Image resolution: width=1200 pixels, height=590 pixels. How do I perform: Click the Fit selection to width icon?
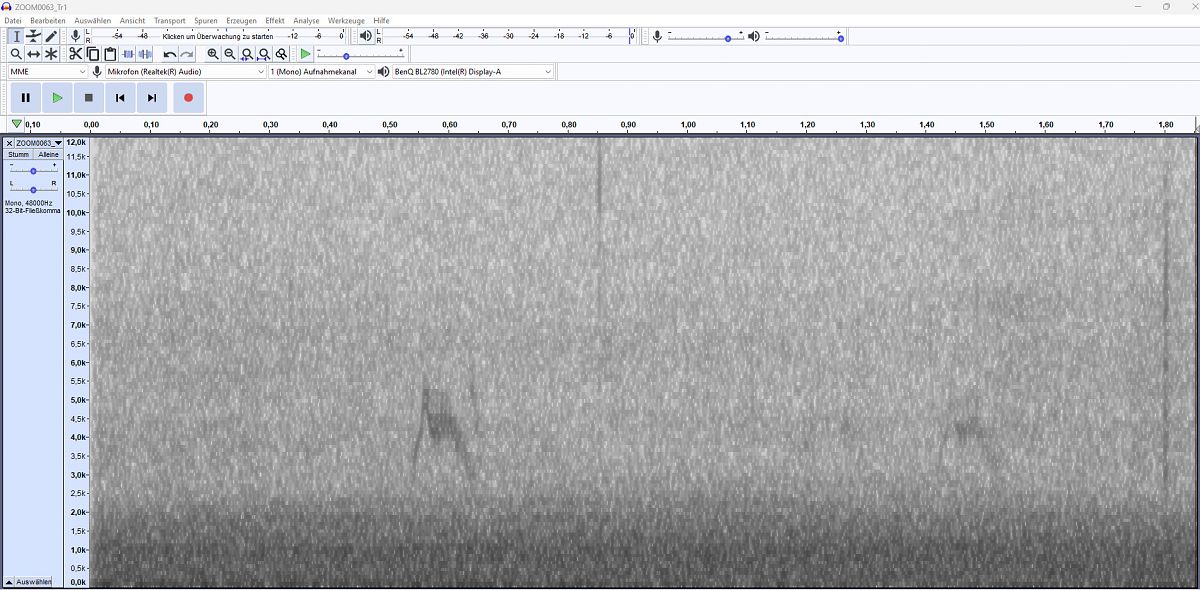[247, 54]
